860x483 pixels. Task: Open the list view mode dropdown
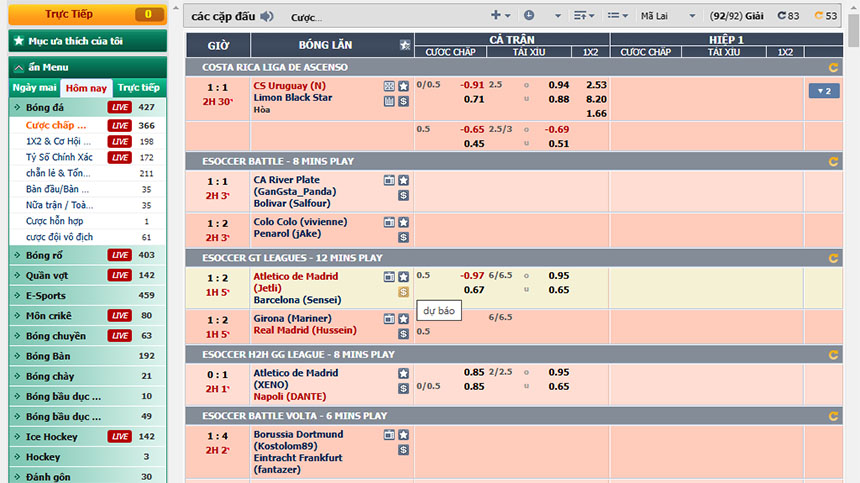click(x=618, y=15)
